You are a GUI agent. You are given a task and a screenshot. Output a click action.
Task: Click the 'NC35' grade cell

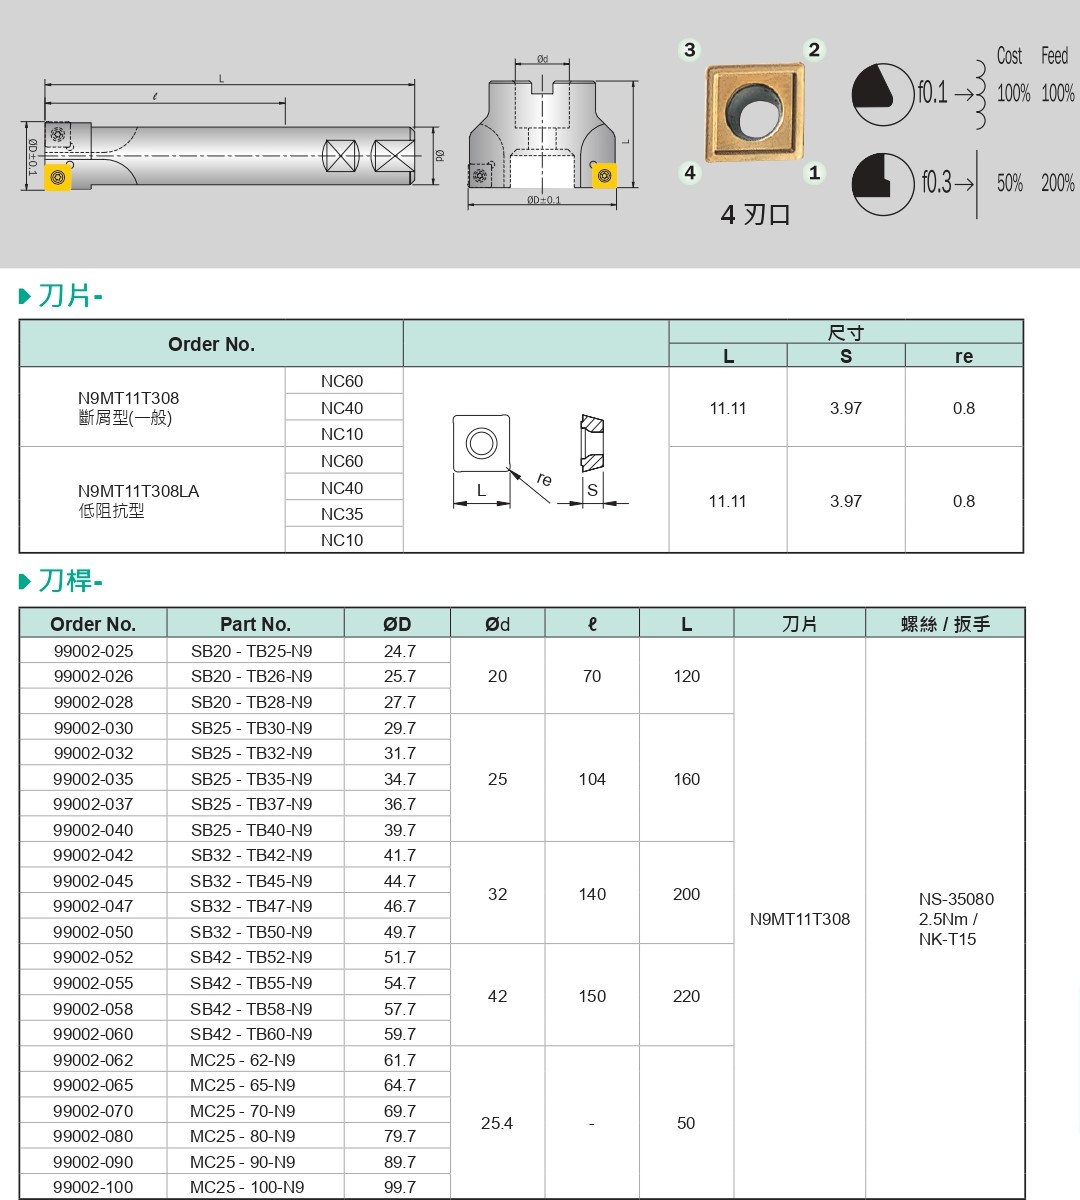pyautogui.click(x=342, y=514)
